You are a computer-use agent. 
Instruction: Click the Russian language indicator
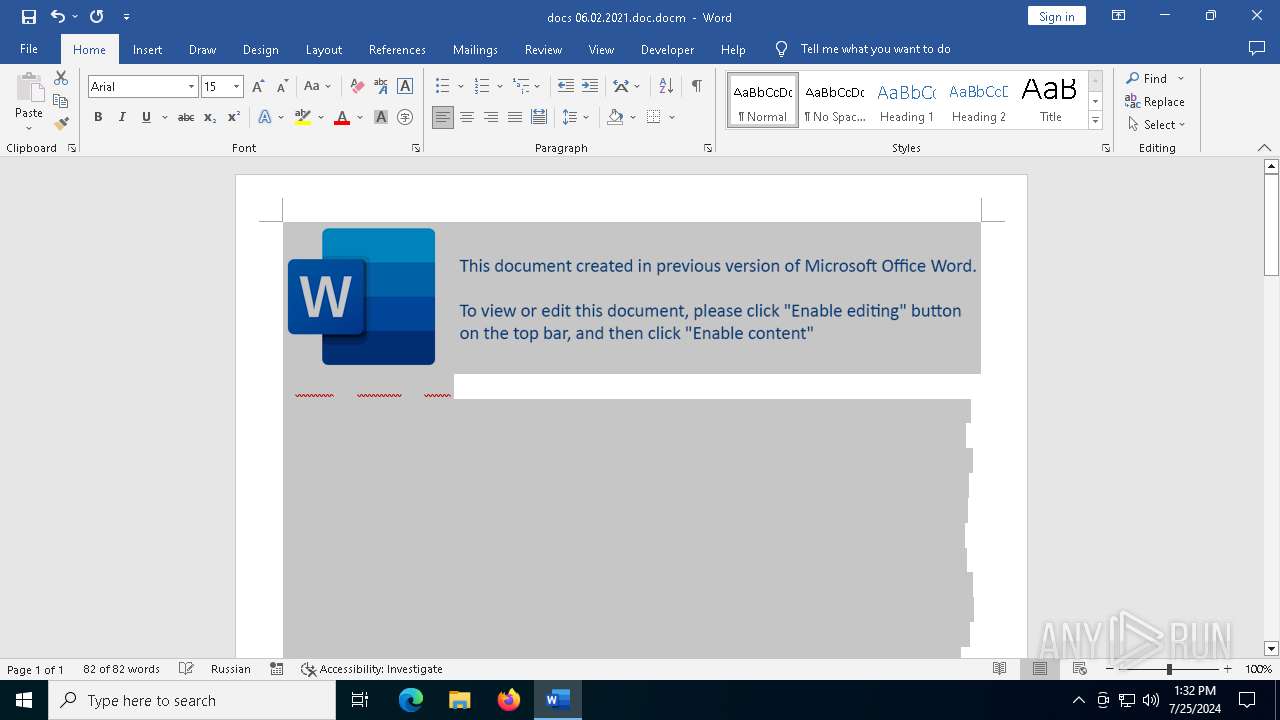[x=231, y=669]
